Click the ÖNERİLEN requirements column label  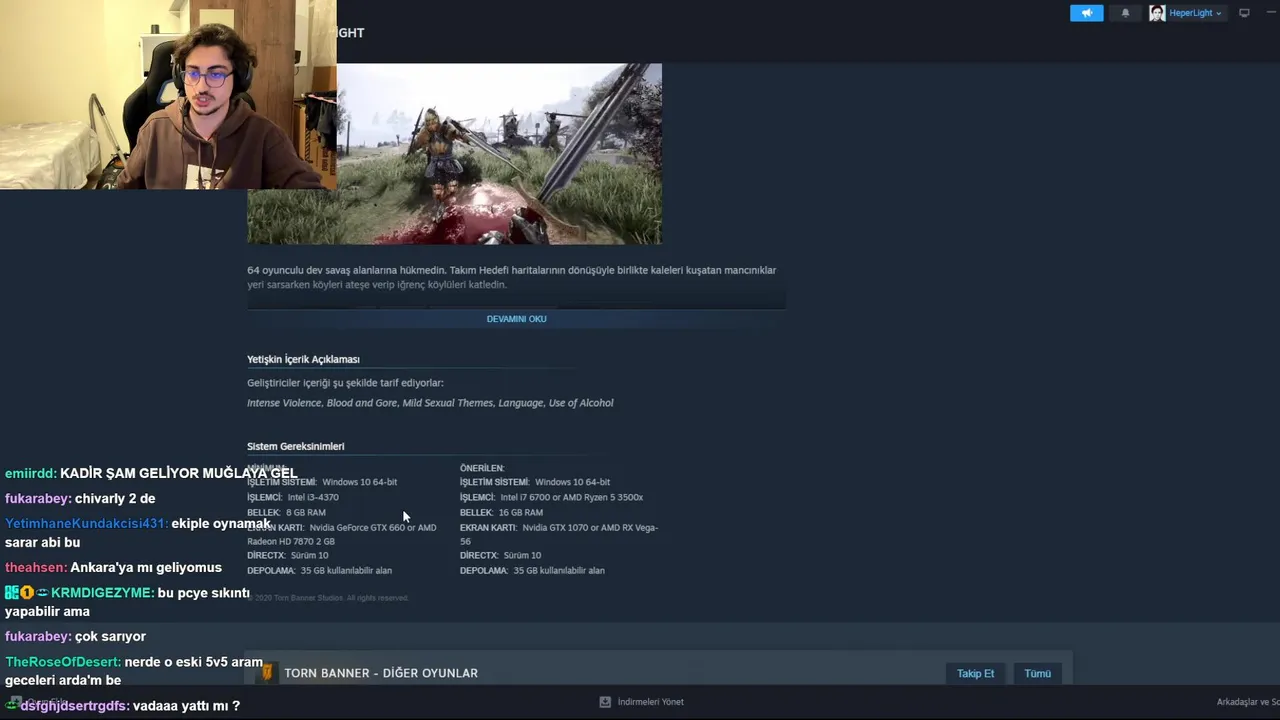click(x=482, y=468)
